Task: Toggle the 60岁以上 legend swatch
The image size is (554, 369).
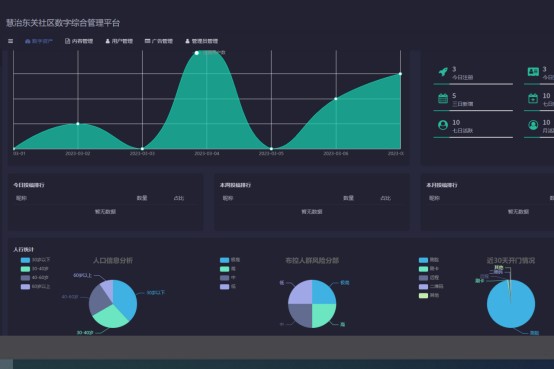Action: coord(25,287)
